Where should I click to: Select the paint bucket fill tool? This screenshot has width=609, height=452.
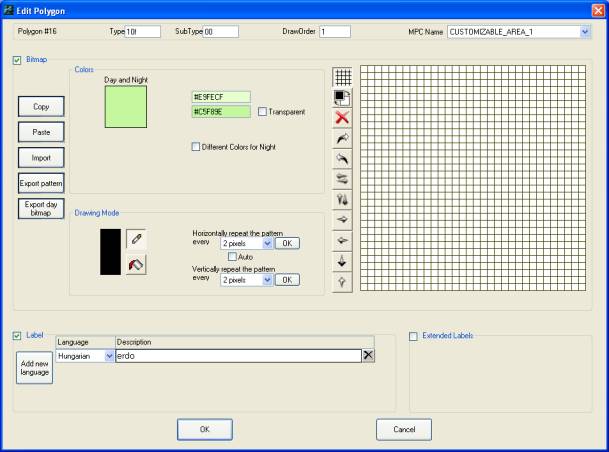pyautogui.click(x=136, y=264)
